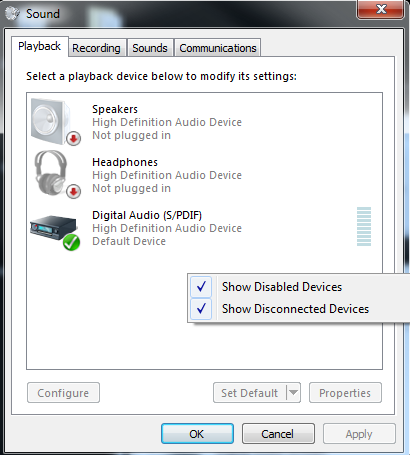
Task: Switch to the Recording tab
Action: 96,48
